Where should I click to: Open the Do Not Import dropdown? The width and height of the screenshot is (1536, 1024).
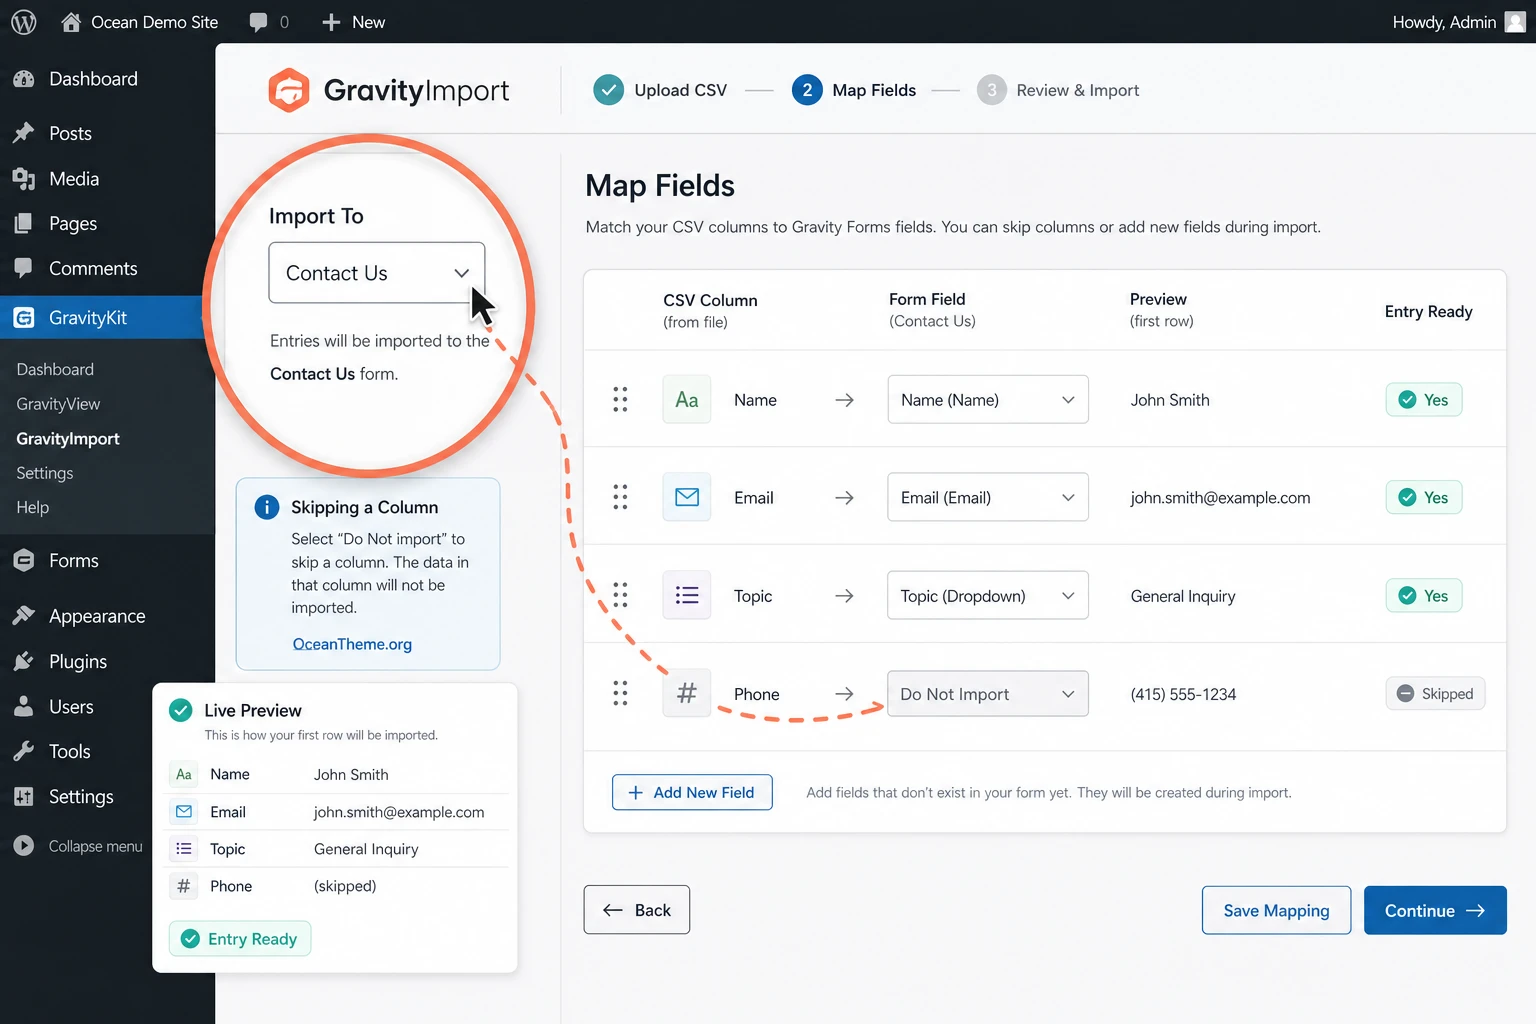coord(988,693)
